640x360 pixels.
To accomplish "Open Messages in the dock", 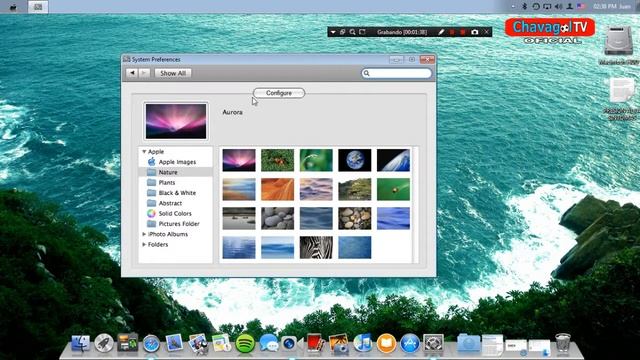I will pos(269,343).
